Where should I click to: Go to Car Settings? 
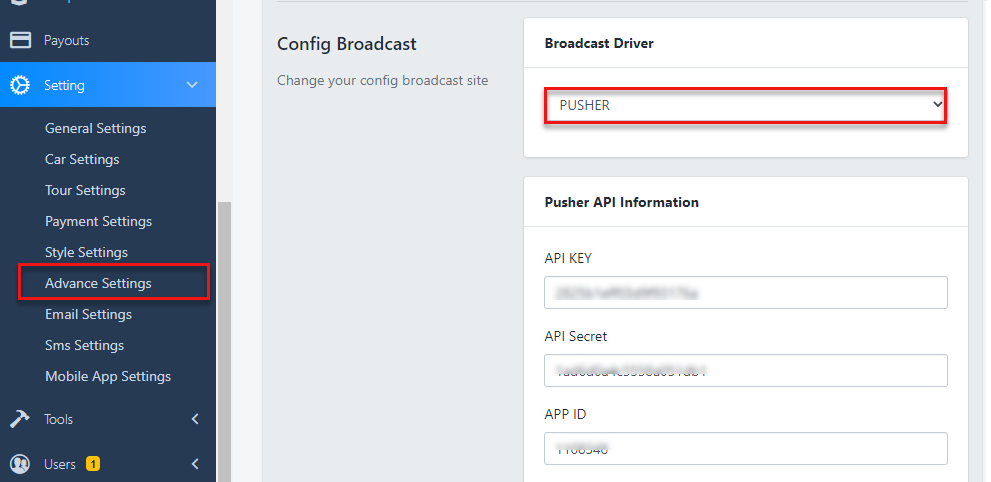(82, 159)
